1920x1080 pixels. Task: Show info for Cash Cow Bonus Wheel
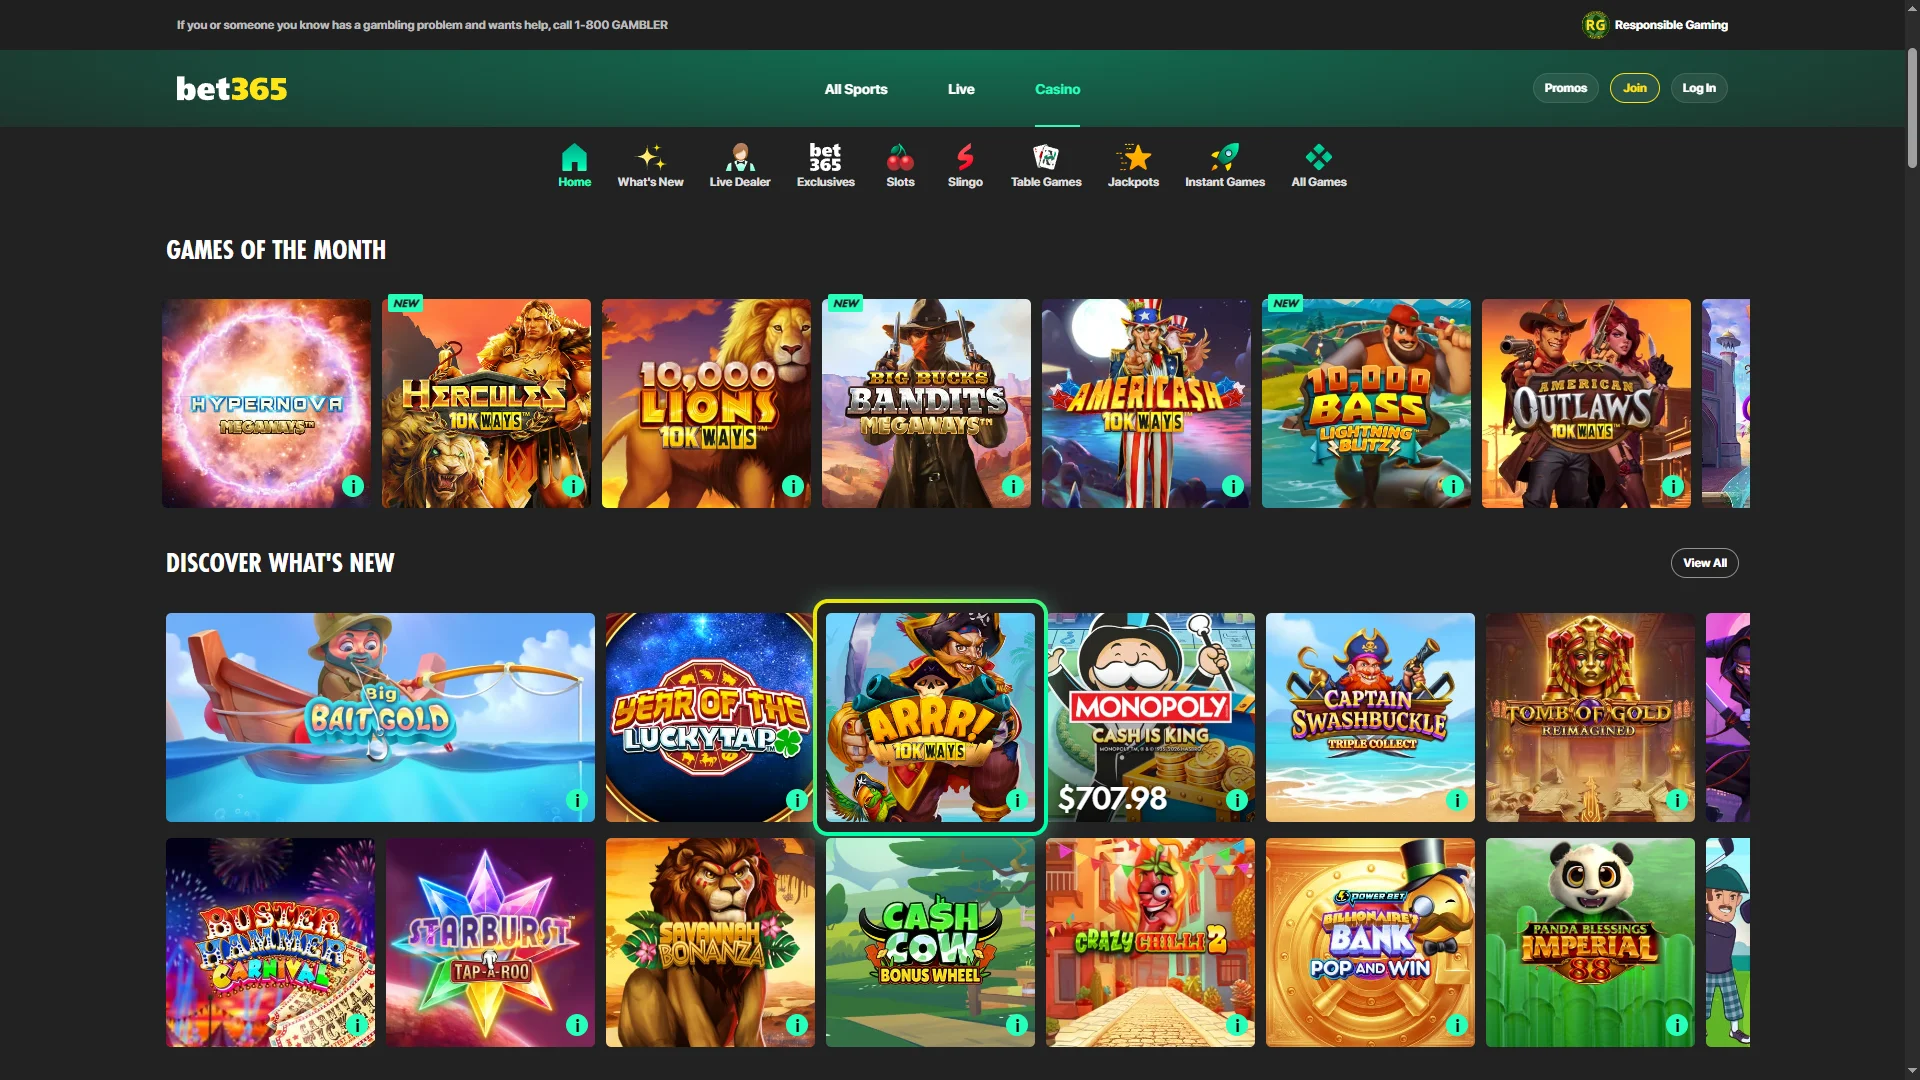(1017, 1025)
